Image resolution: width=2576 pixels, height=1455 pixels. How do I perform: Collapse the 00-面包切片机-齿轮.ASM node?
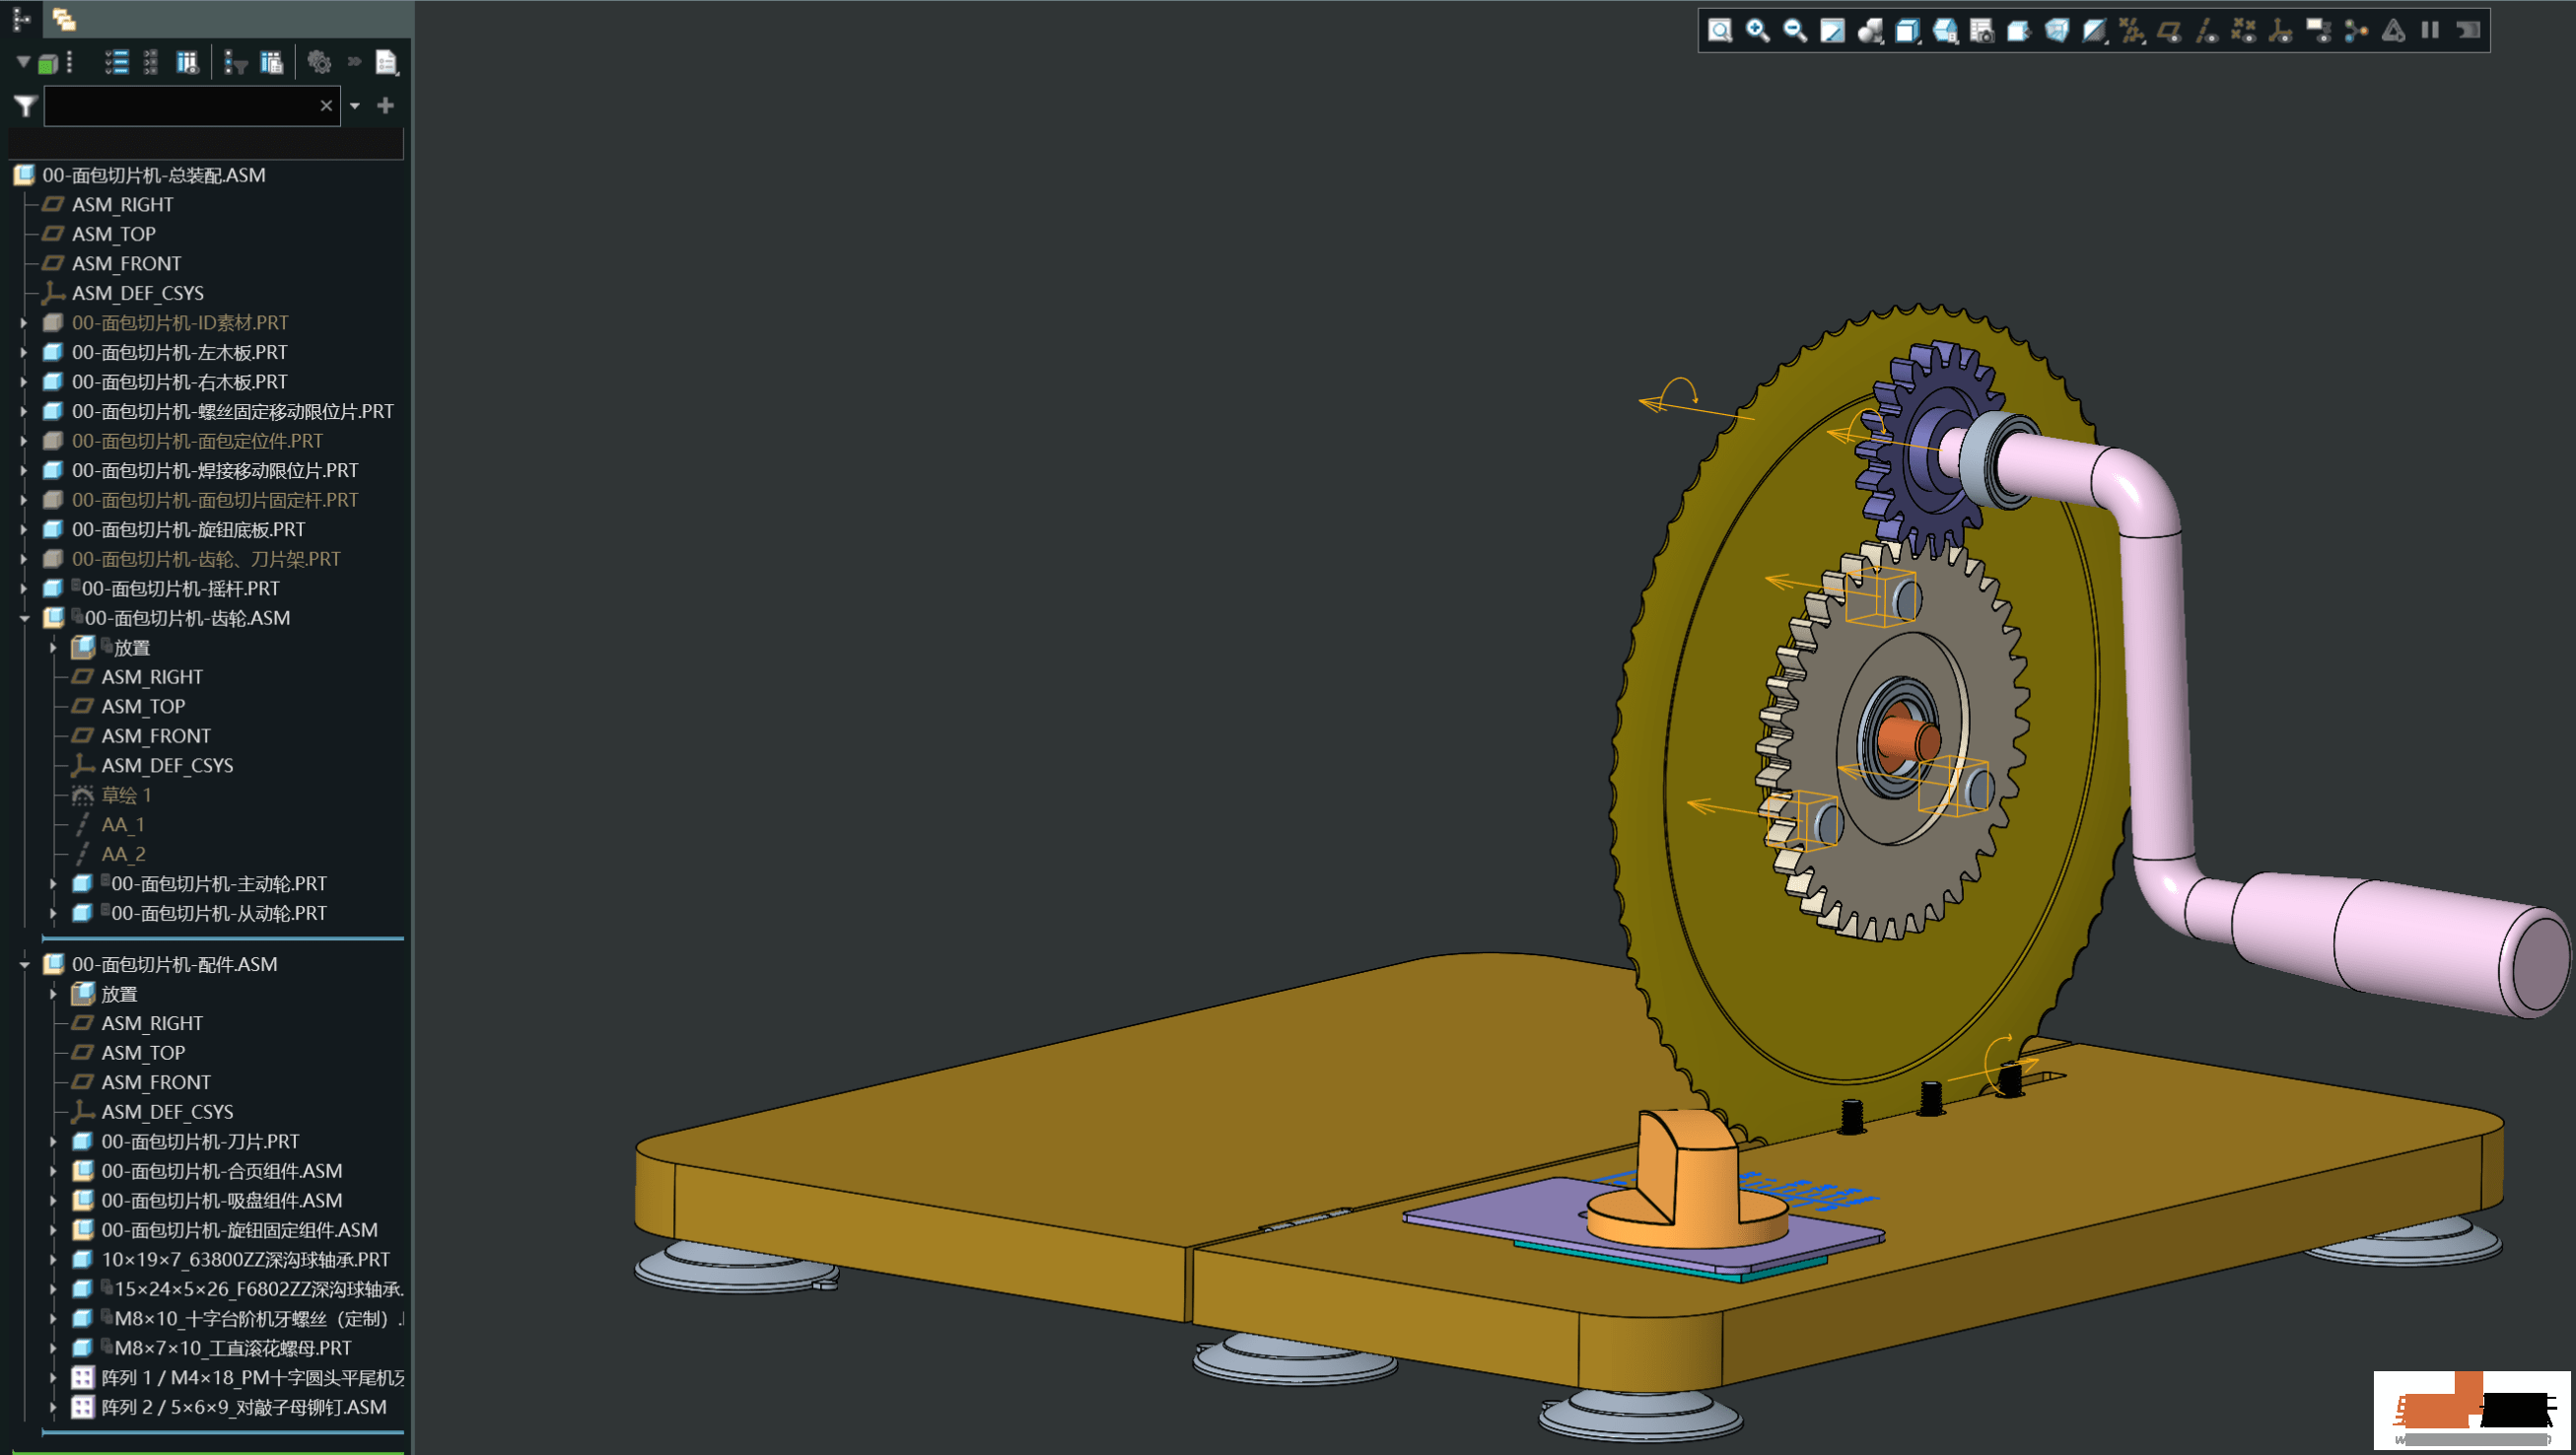coord(24,619)
